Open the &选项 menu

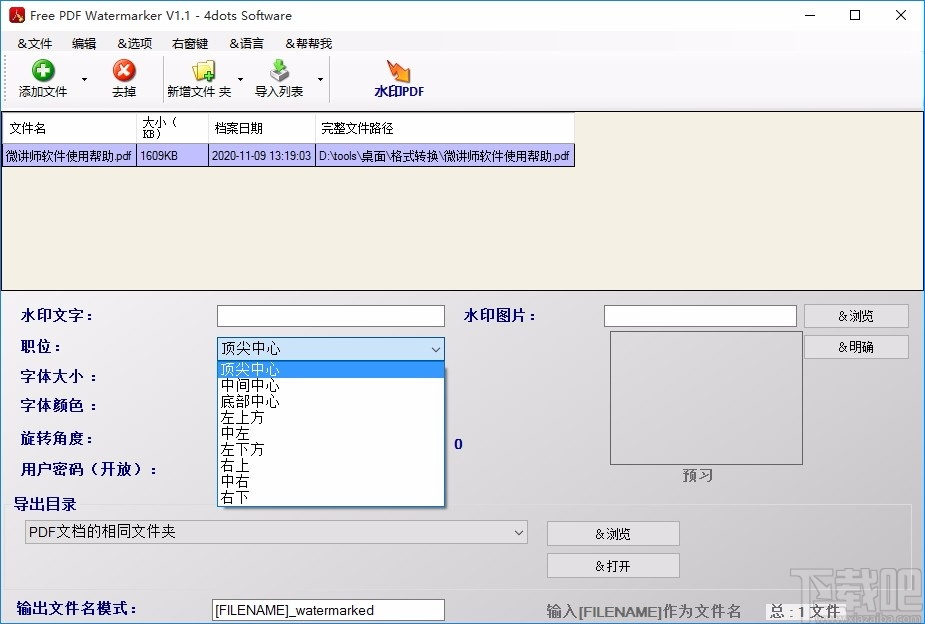135,44
